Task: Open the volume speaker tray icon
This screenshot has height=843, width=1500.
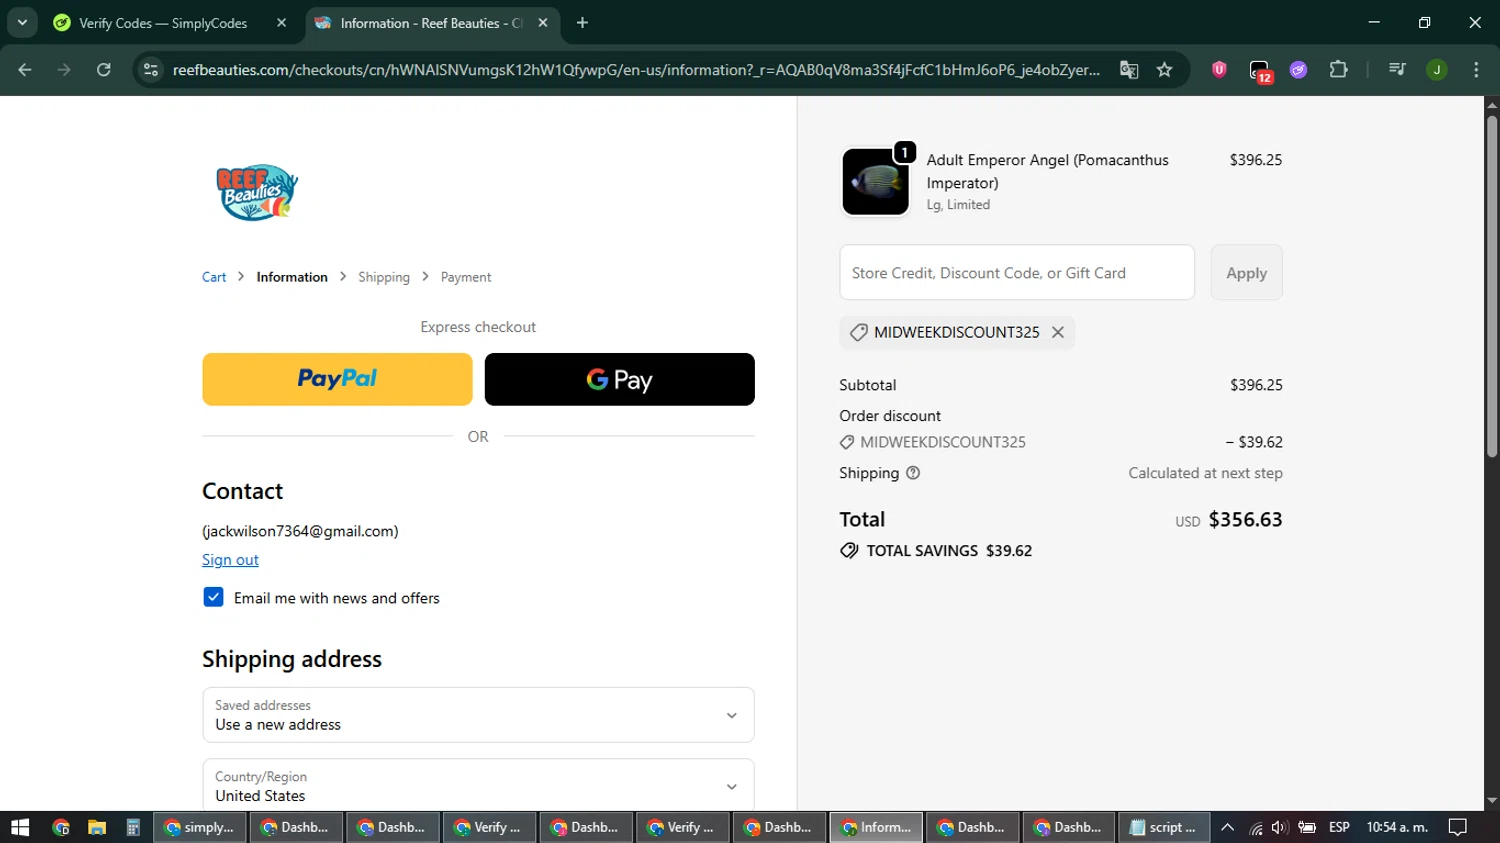Action: pos(1279,827)
